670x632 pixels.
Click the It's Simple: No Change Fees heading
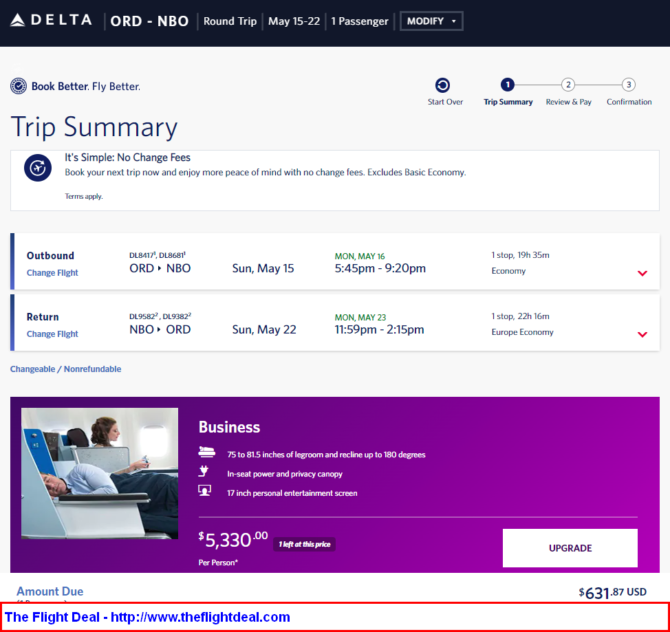[x=127, y=157]
